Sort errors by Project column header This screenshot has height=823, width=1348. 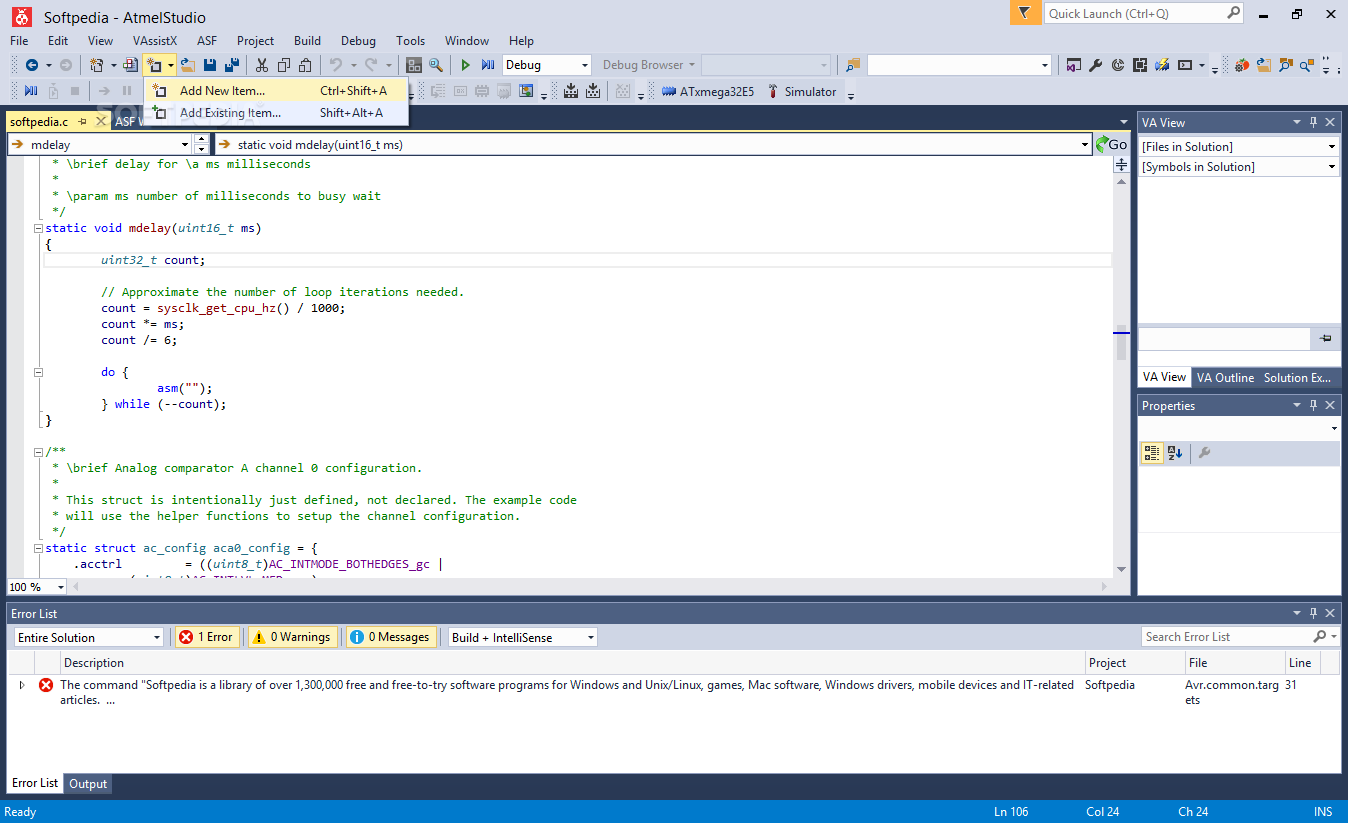pos(1134,662)
